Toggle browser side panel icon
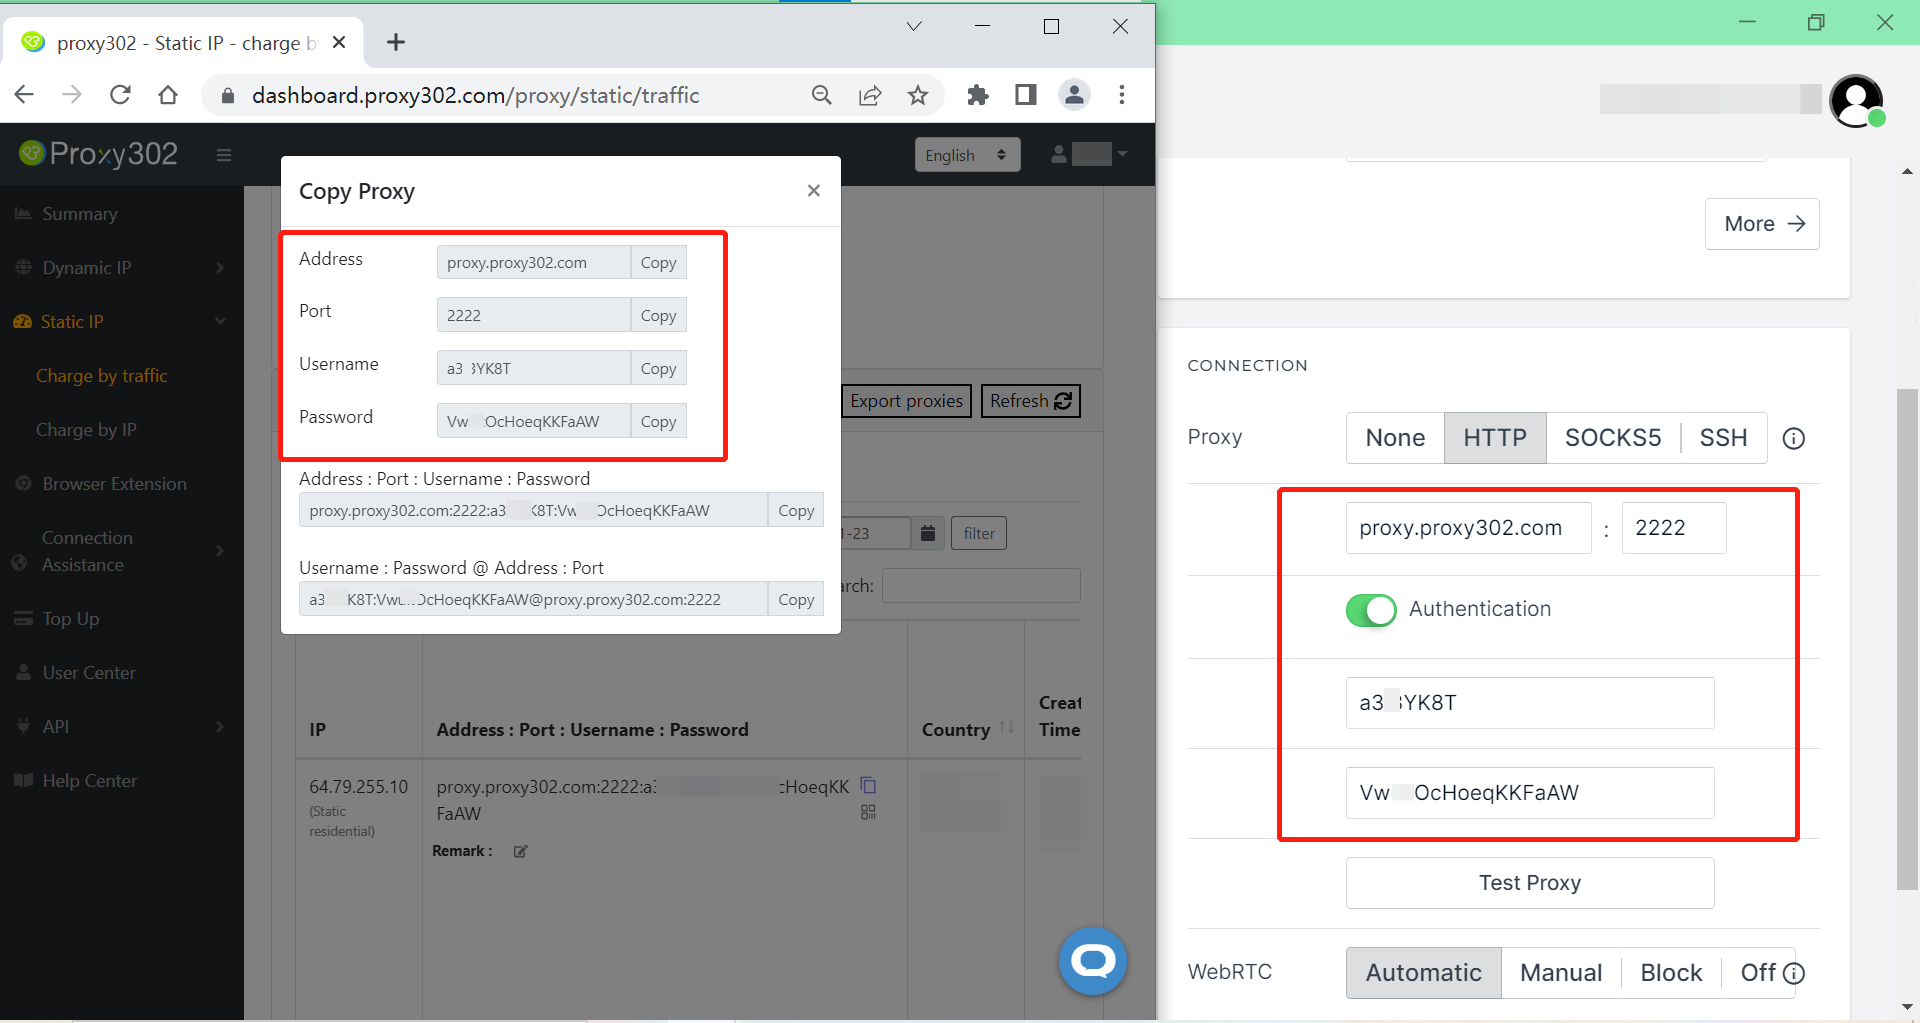 (x=1026, y=95)
